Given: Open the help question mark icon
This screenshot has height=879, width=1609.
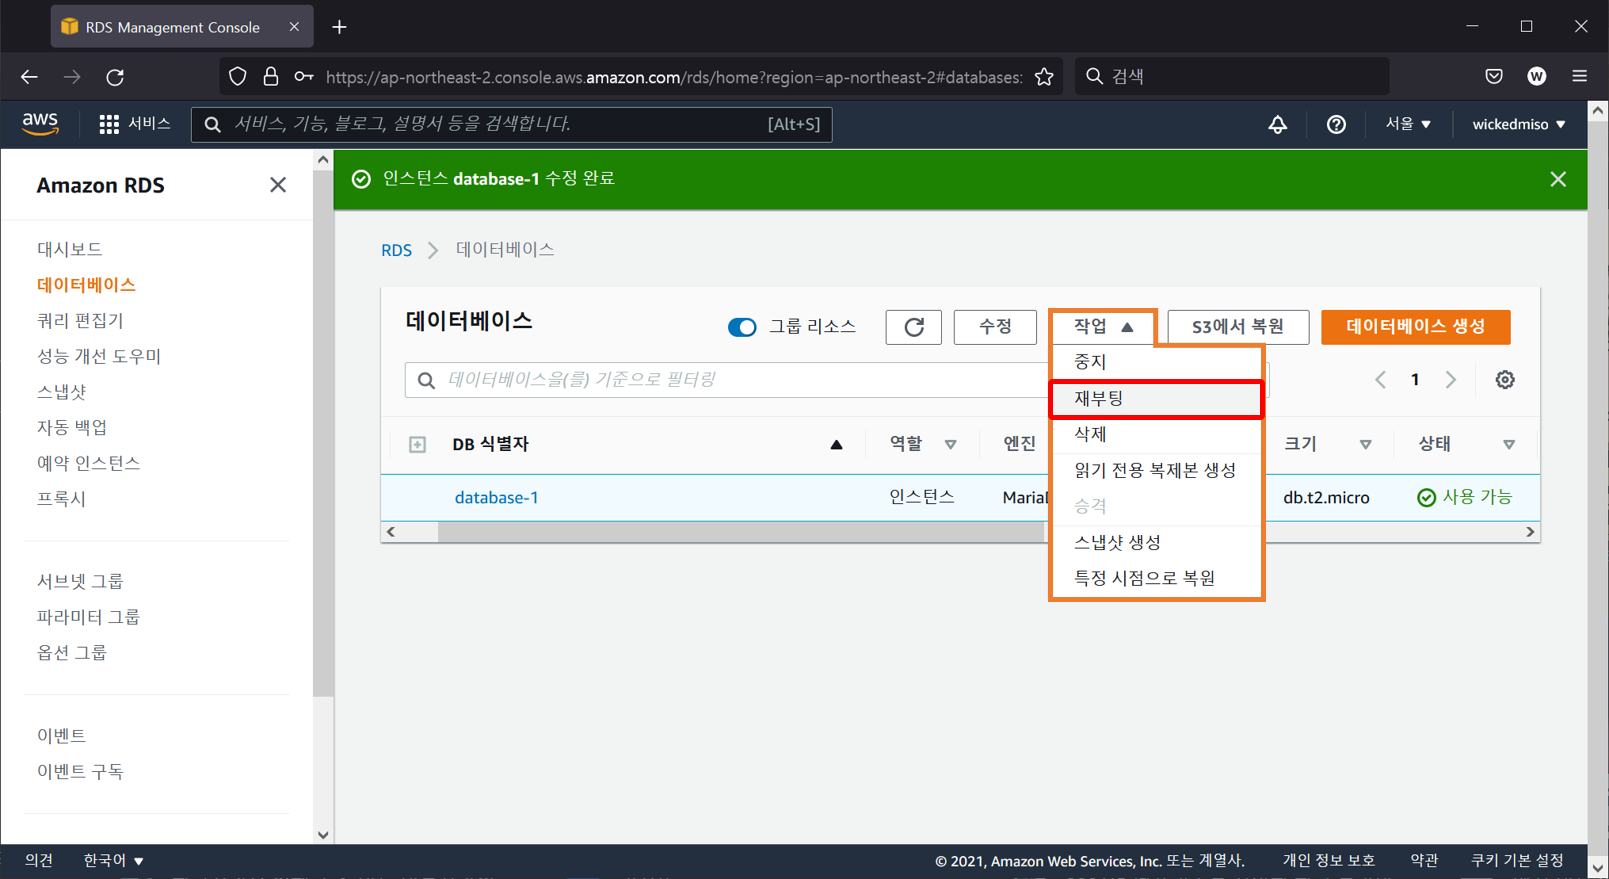Looking at the screenshot, I should point(1336,124).
